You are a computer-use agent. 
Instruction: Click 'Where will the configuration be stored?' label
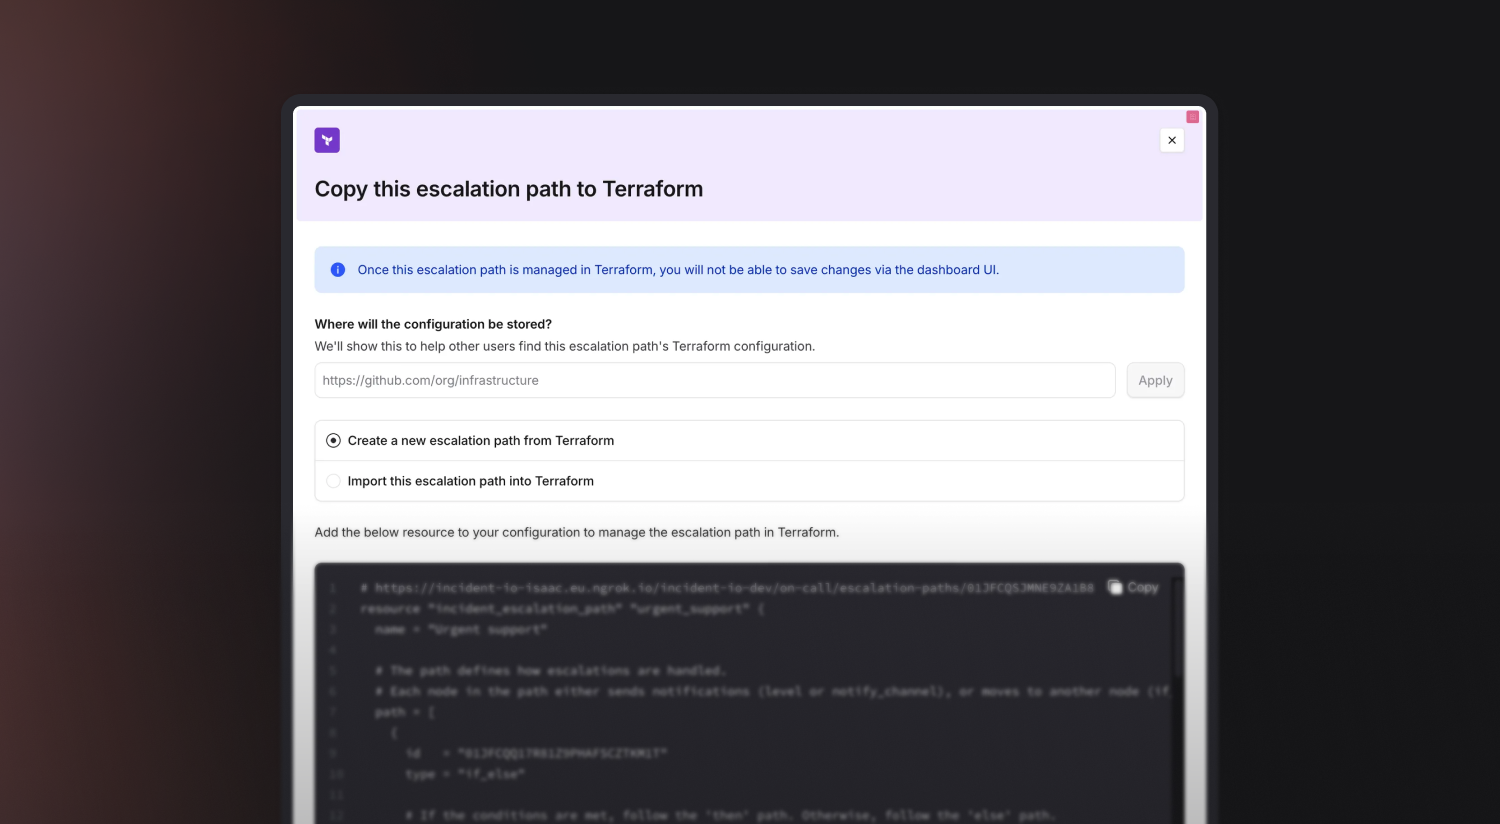coord(433,324)
